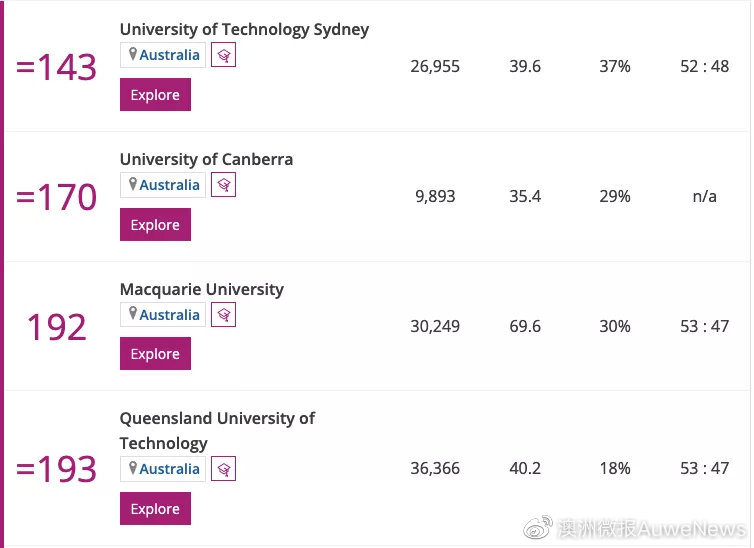The width and height of the screenshot is (754, 548).
Task: Click location pin icon under University of Canberra
Action: pyautogui.click(x=132, y=185)
